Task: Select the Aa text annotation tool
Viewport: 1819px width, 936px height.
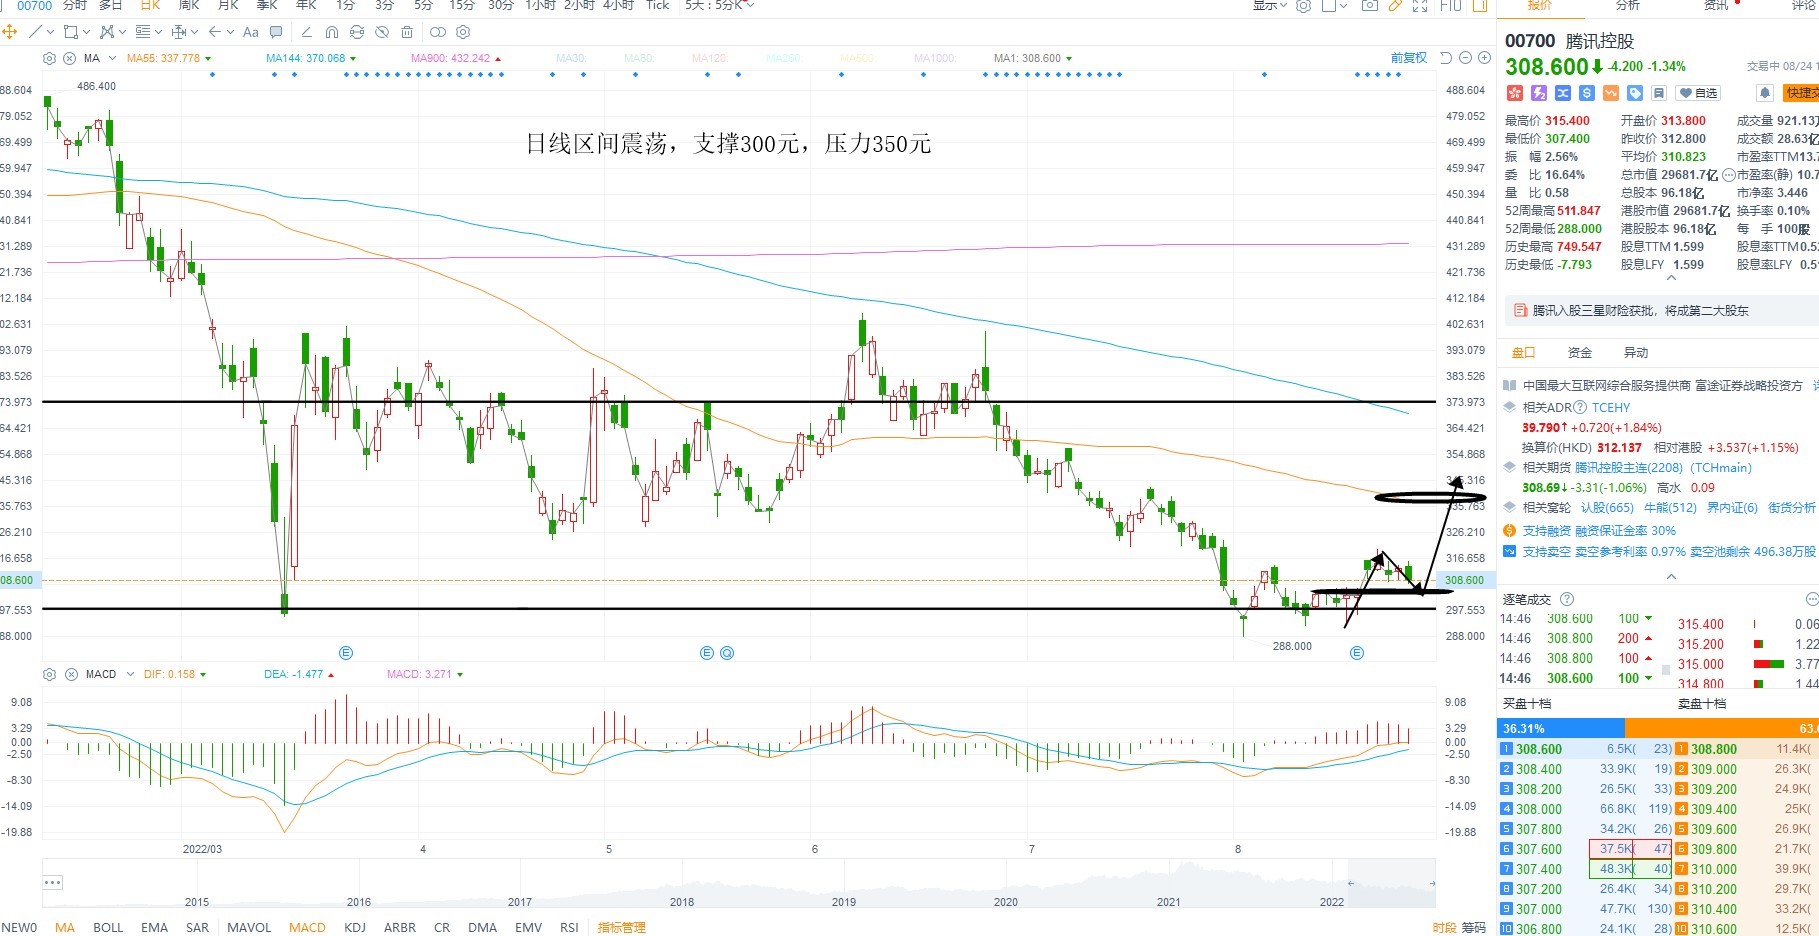Action: coord(251,32)
